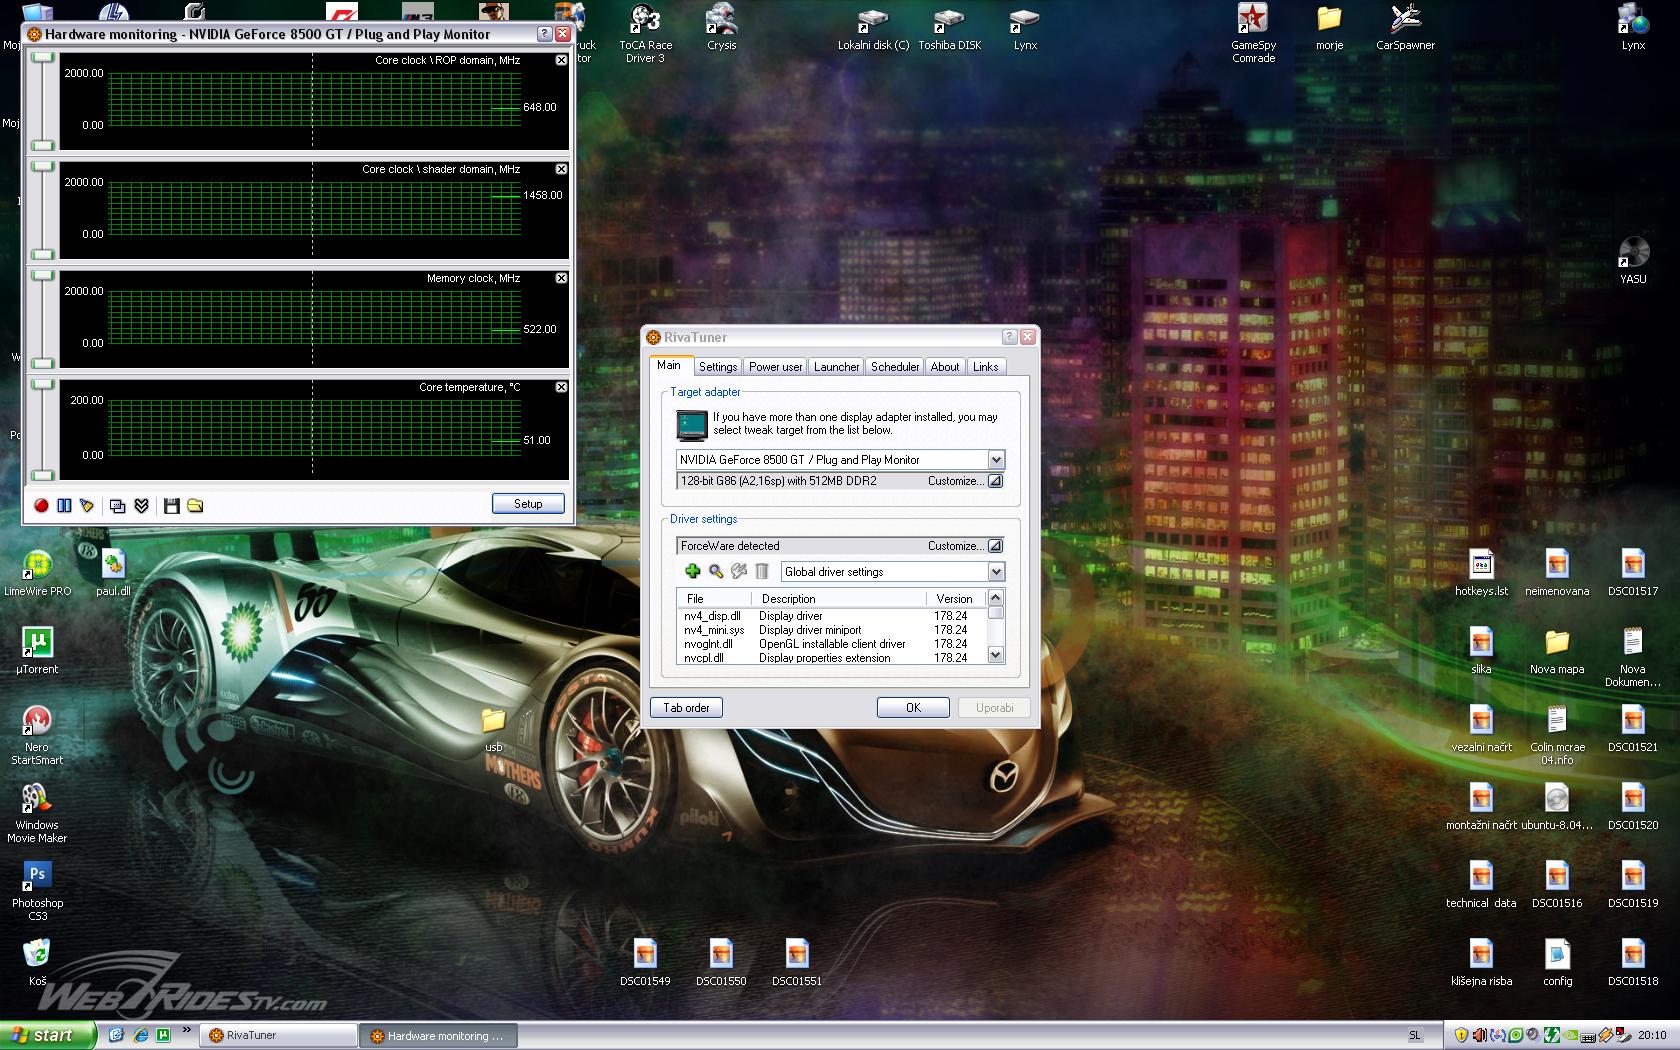Select the Main tab in RivaTuner
The height and width of the screenshot is (1050, 1680).
tap(669, 365)
